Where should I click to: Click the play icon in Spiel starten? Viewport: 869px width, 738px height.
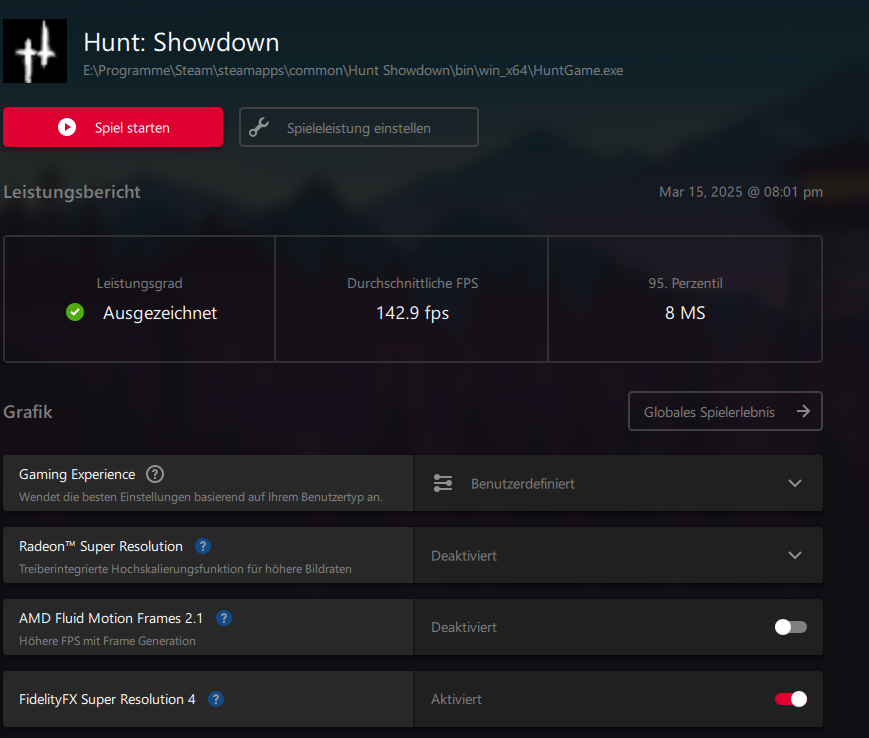pos(67,127)
